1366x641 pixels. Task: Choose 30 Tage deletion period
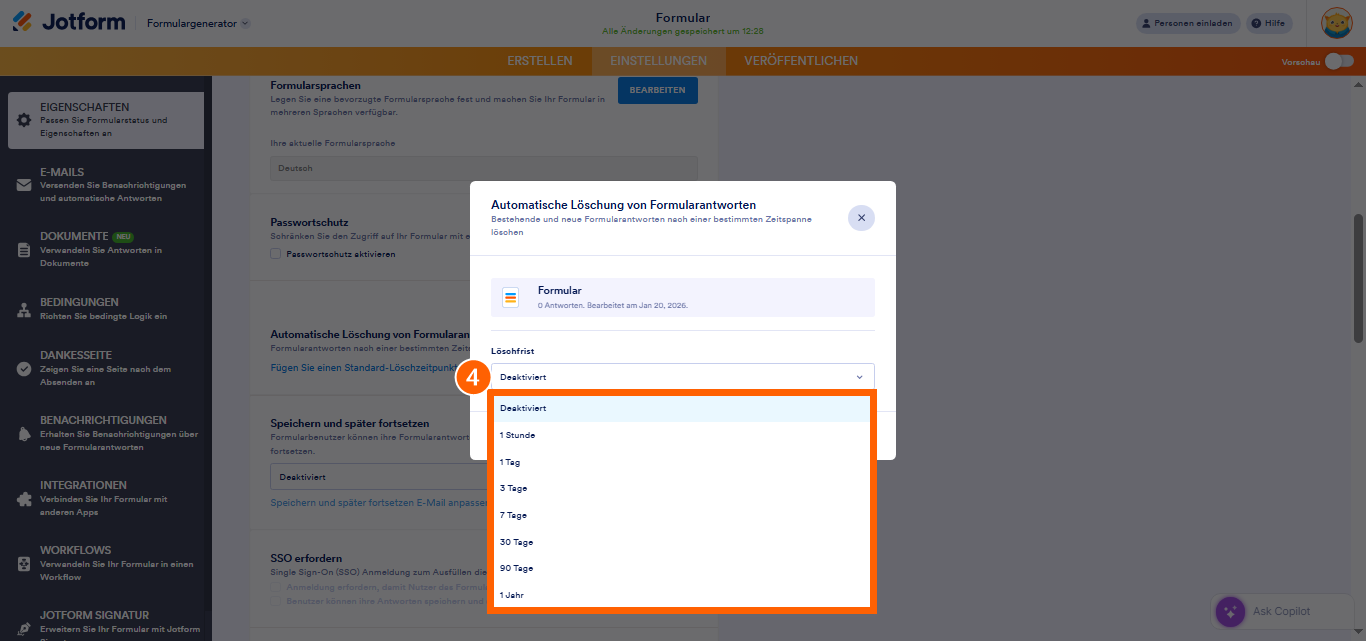682,542
